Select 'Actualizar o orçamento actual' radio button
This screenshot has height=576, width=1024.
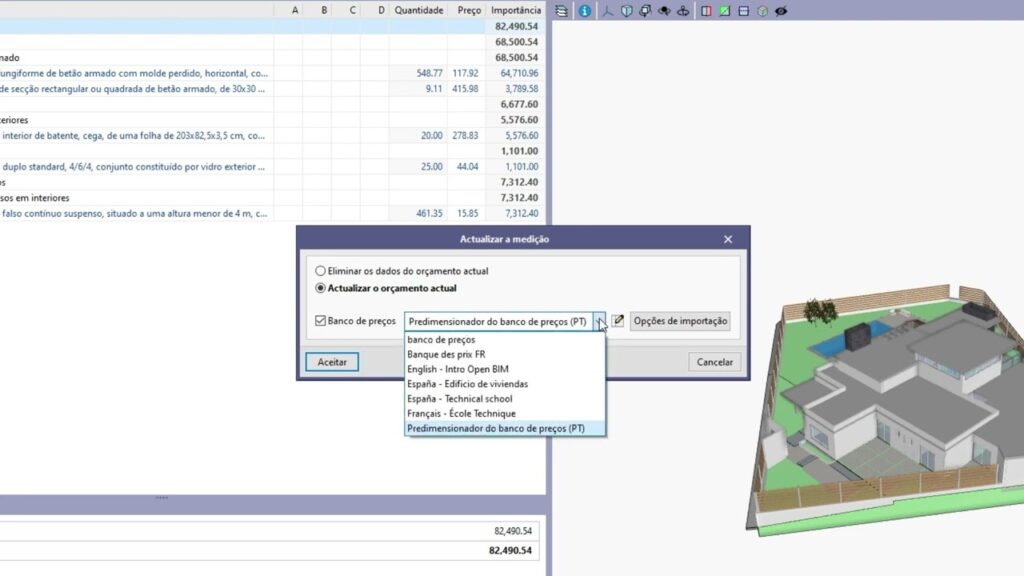click(321, 288)
